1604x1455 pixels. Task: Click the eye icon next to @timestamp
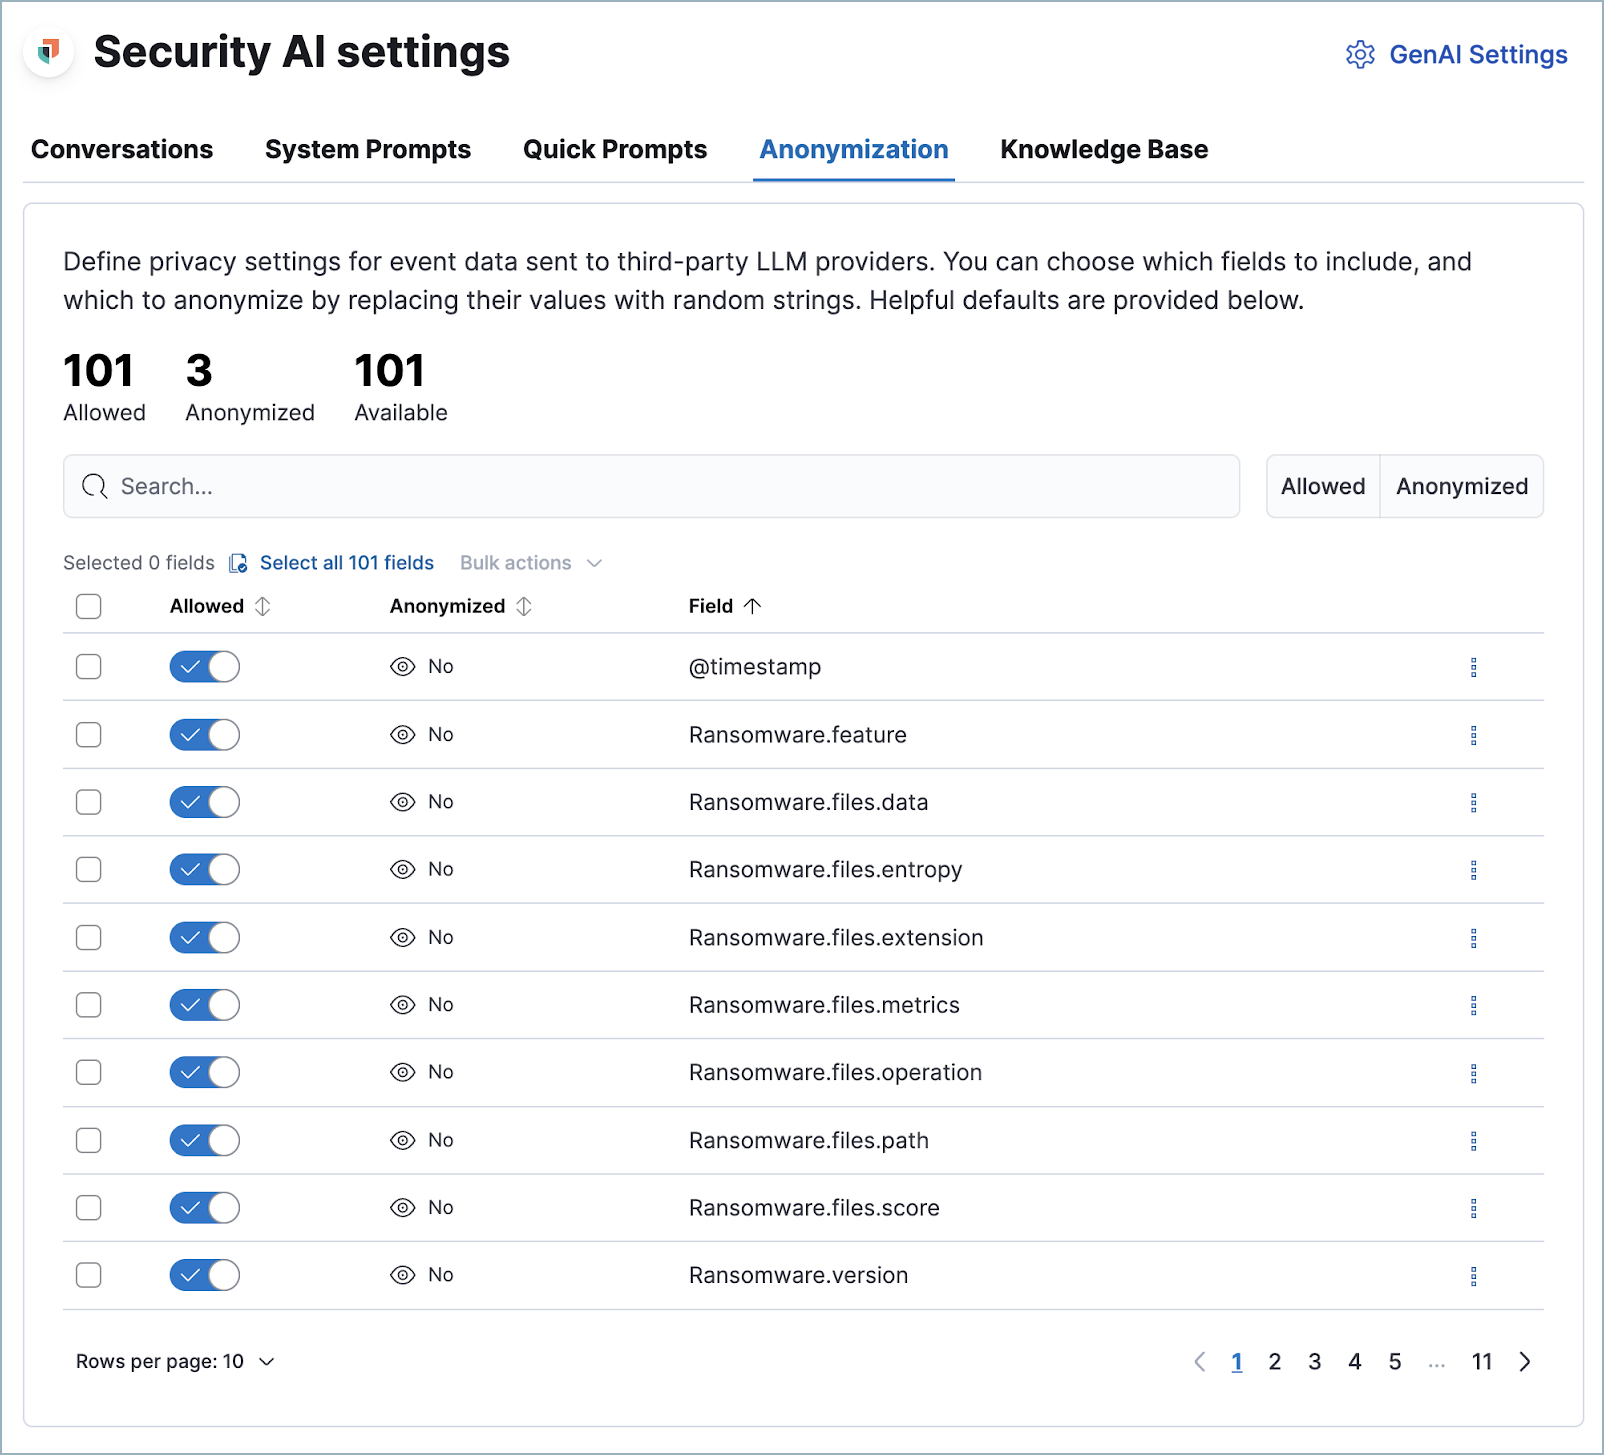coord(402,666)
